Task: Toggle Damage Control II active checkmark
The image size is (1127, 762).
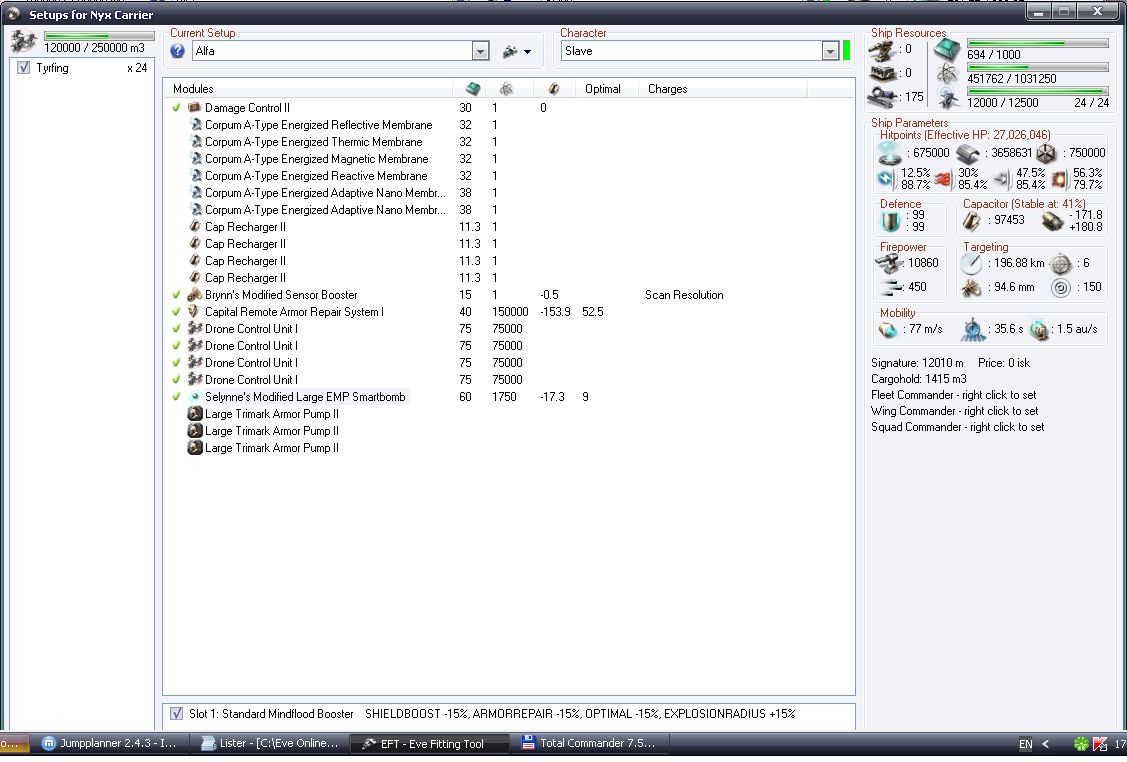Action: click(176, 108)
